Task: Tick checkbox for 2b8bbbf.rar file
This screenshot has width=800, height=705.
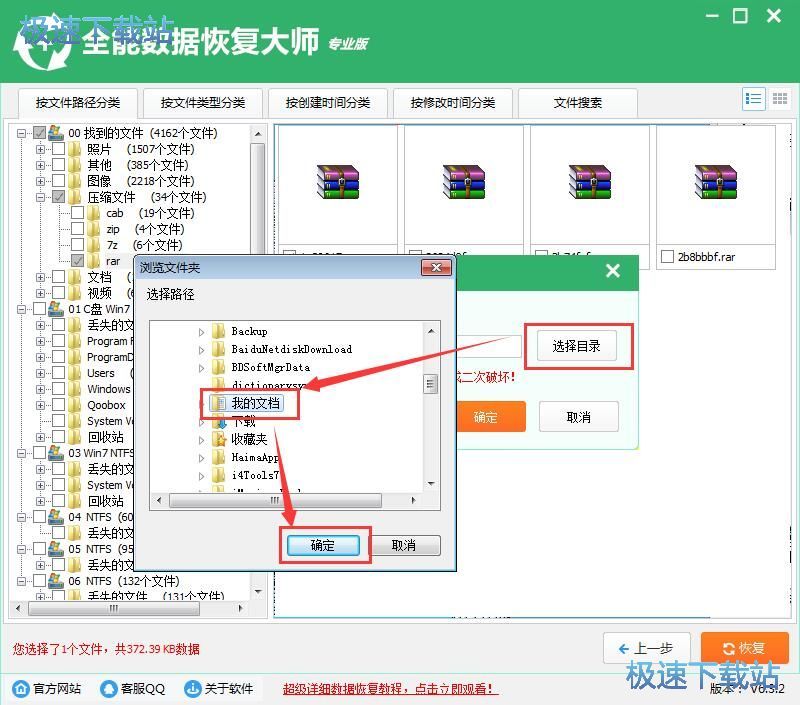Action: 667,257
